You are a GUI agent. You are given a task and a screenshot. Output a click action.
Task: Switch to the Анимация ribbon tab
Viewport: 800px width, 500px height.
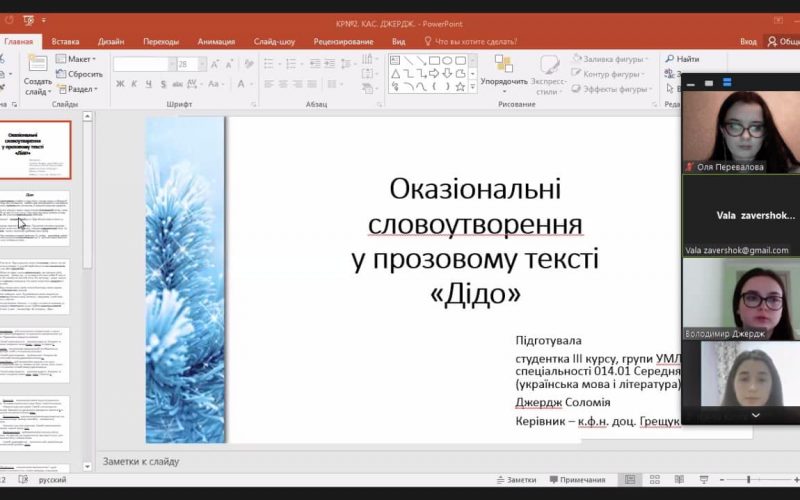tap(216, 41)
